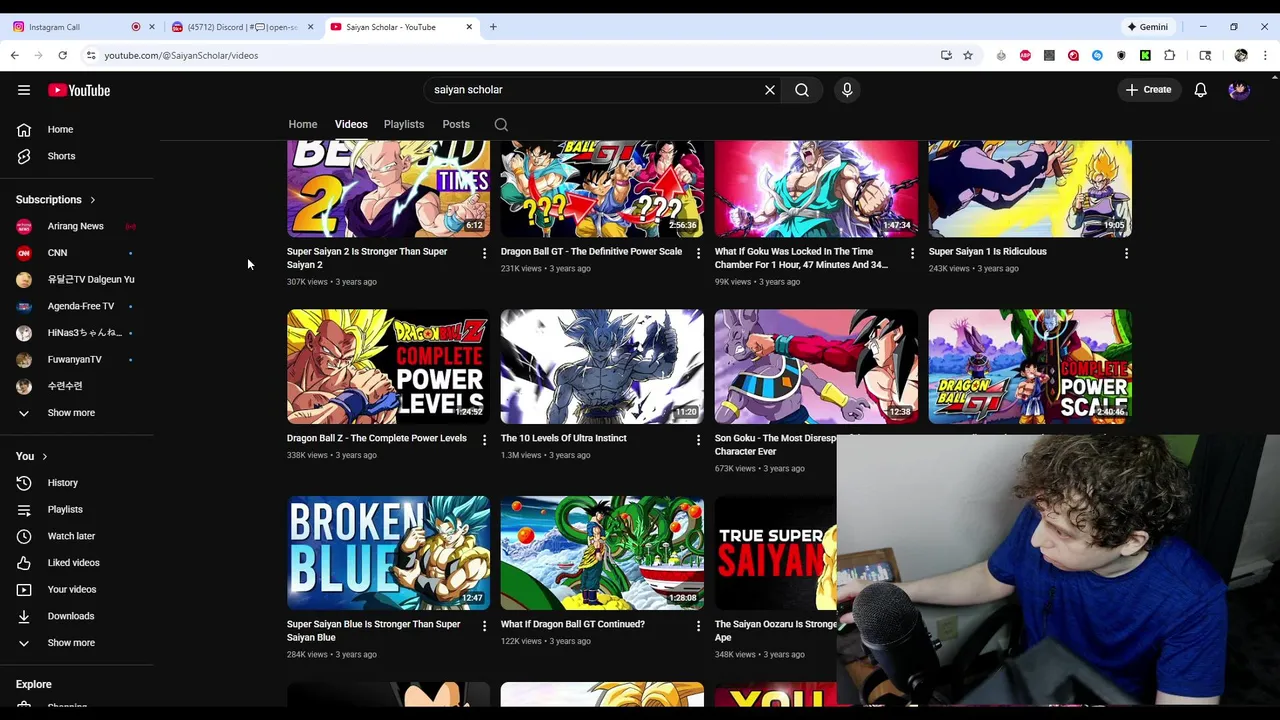
Task: Click the magnifier search button
Action: (x=802, y=90)
